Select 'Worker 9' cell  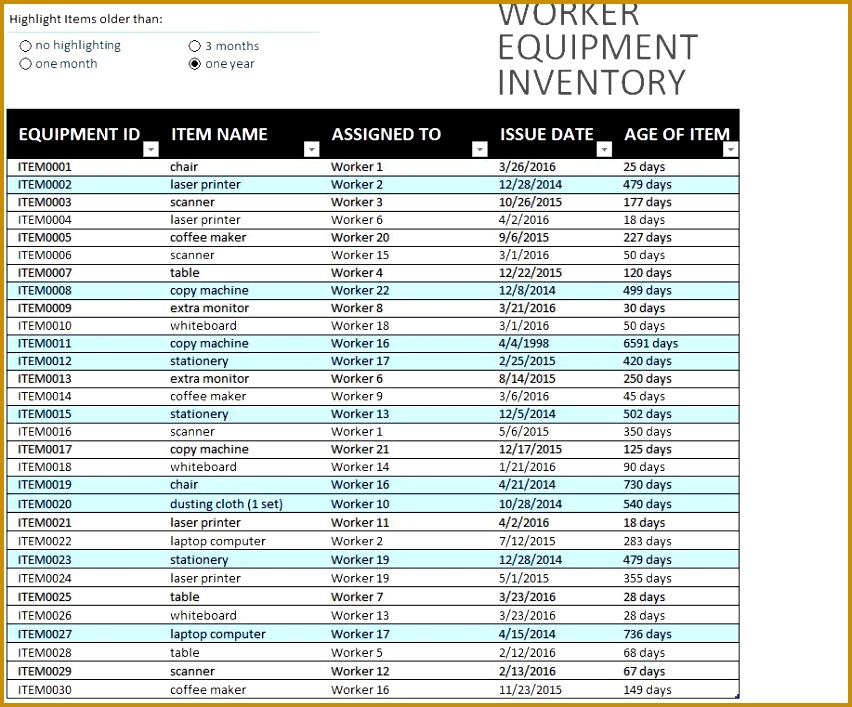pyautogui.click(x=357, y=397)
